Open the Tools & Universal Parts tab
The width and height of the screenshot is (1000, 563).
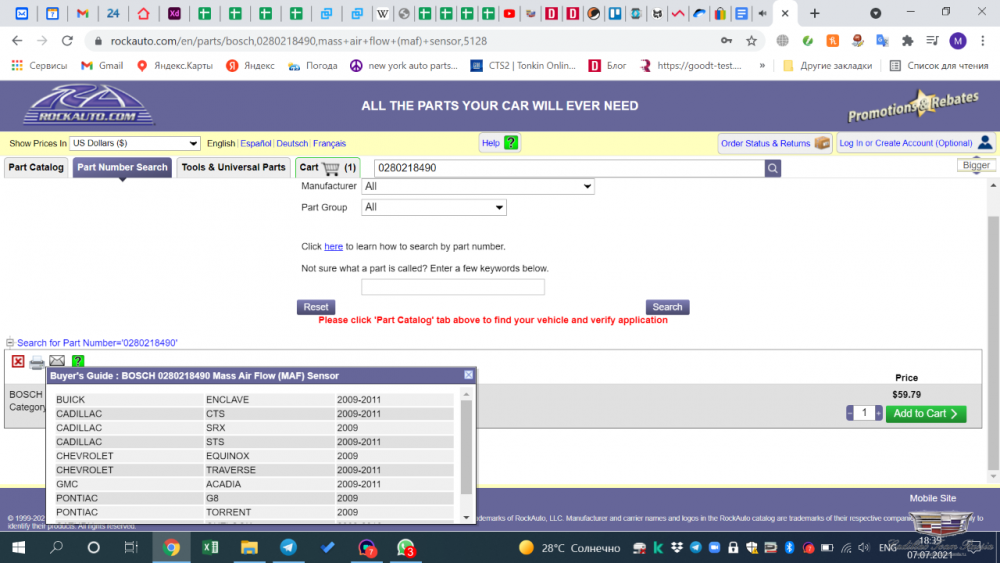click(233, 168)
